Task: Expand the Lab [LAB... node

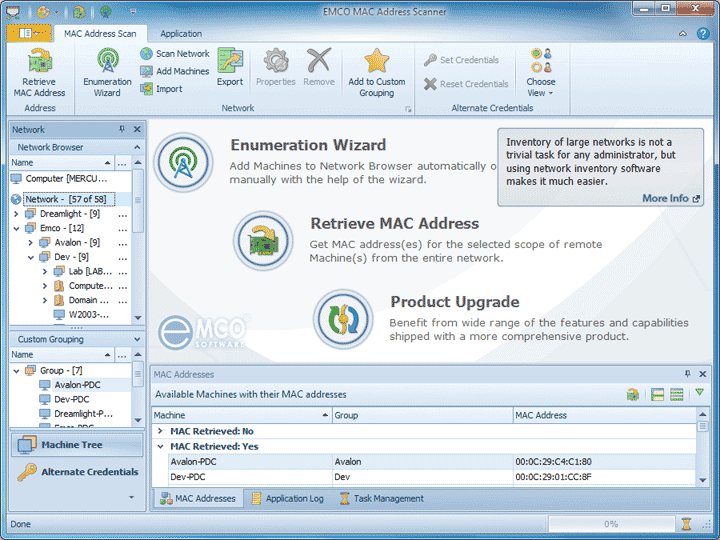Action: tap(45, 271)
